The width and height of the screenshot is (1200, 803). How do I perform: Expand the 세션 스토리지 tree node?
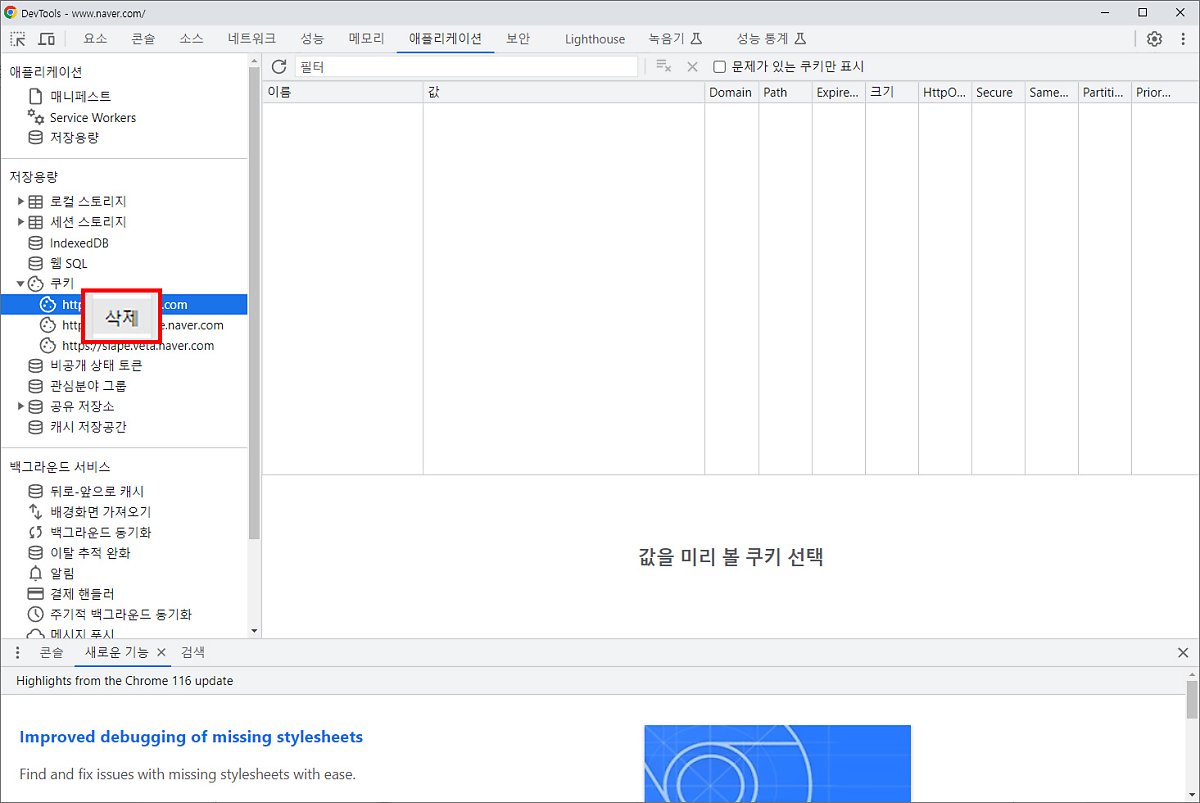[x=21, y=222]
